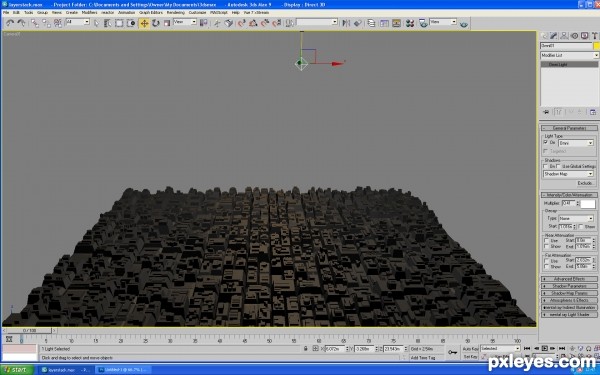The width and height of the screenshot is (600, 375).
Task: Click the Redo arrow icon
Action: tap(21, 23)
